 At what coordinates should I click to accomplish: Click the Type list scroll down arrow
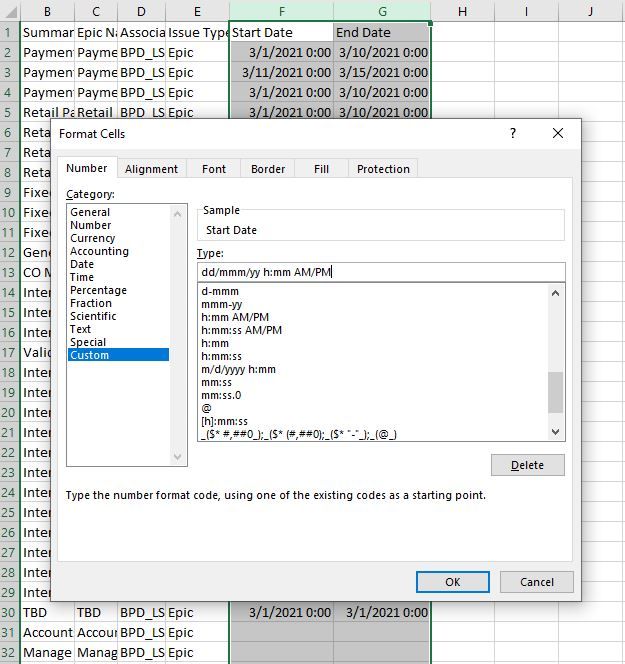click(x=556, y=432)
